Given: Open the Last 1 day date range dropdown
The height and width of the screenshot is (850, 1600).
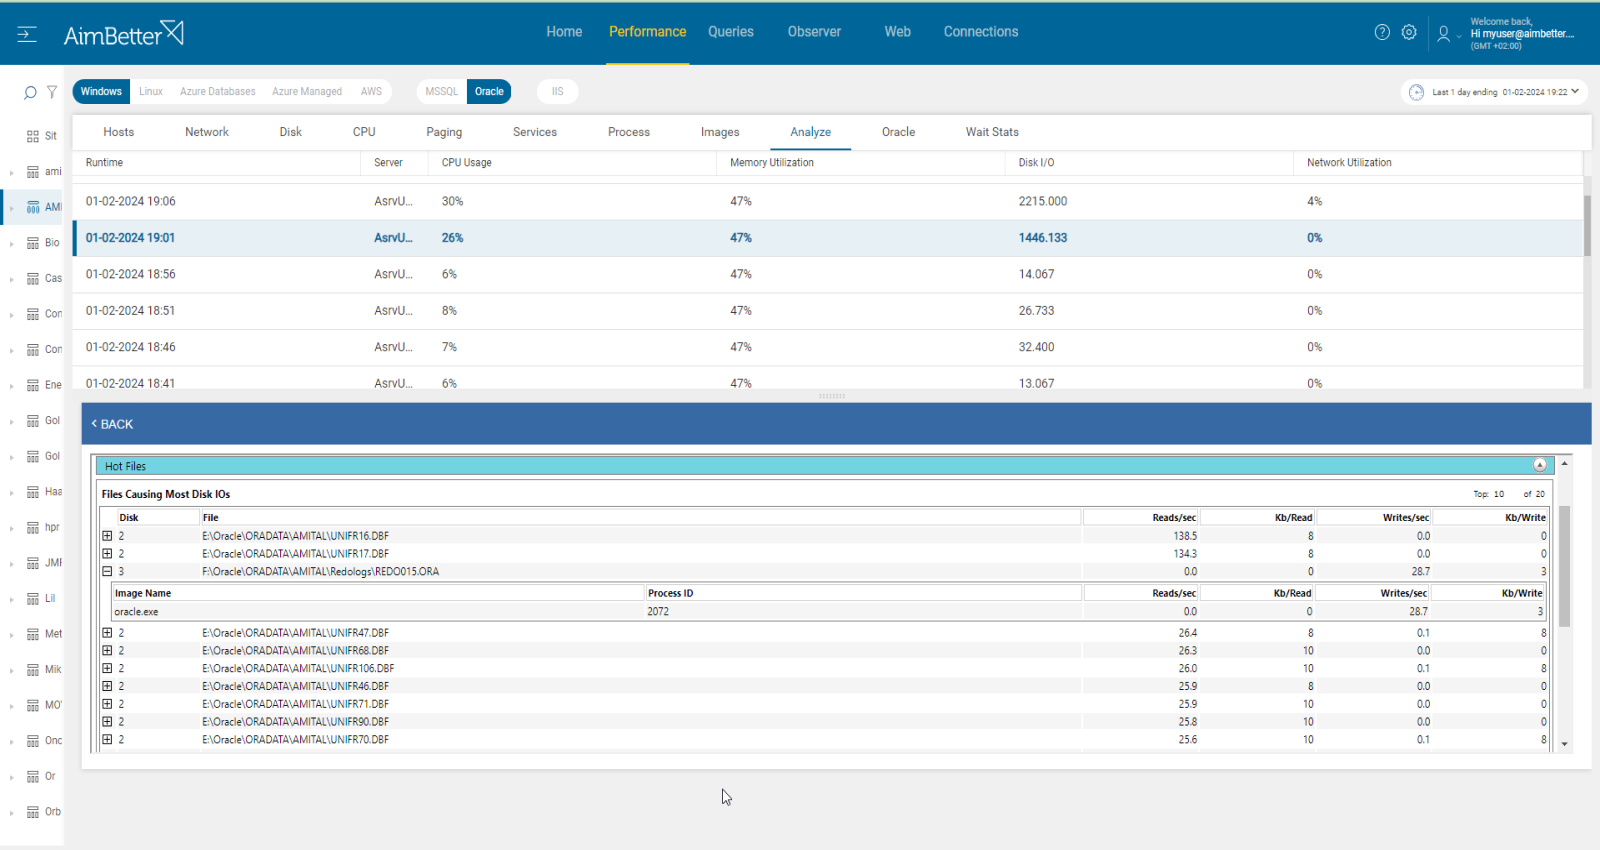Looking at the screenshot, I should (1494, 92).
